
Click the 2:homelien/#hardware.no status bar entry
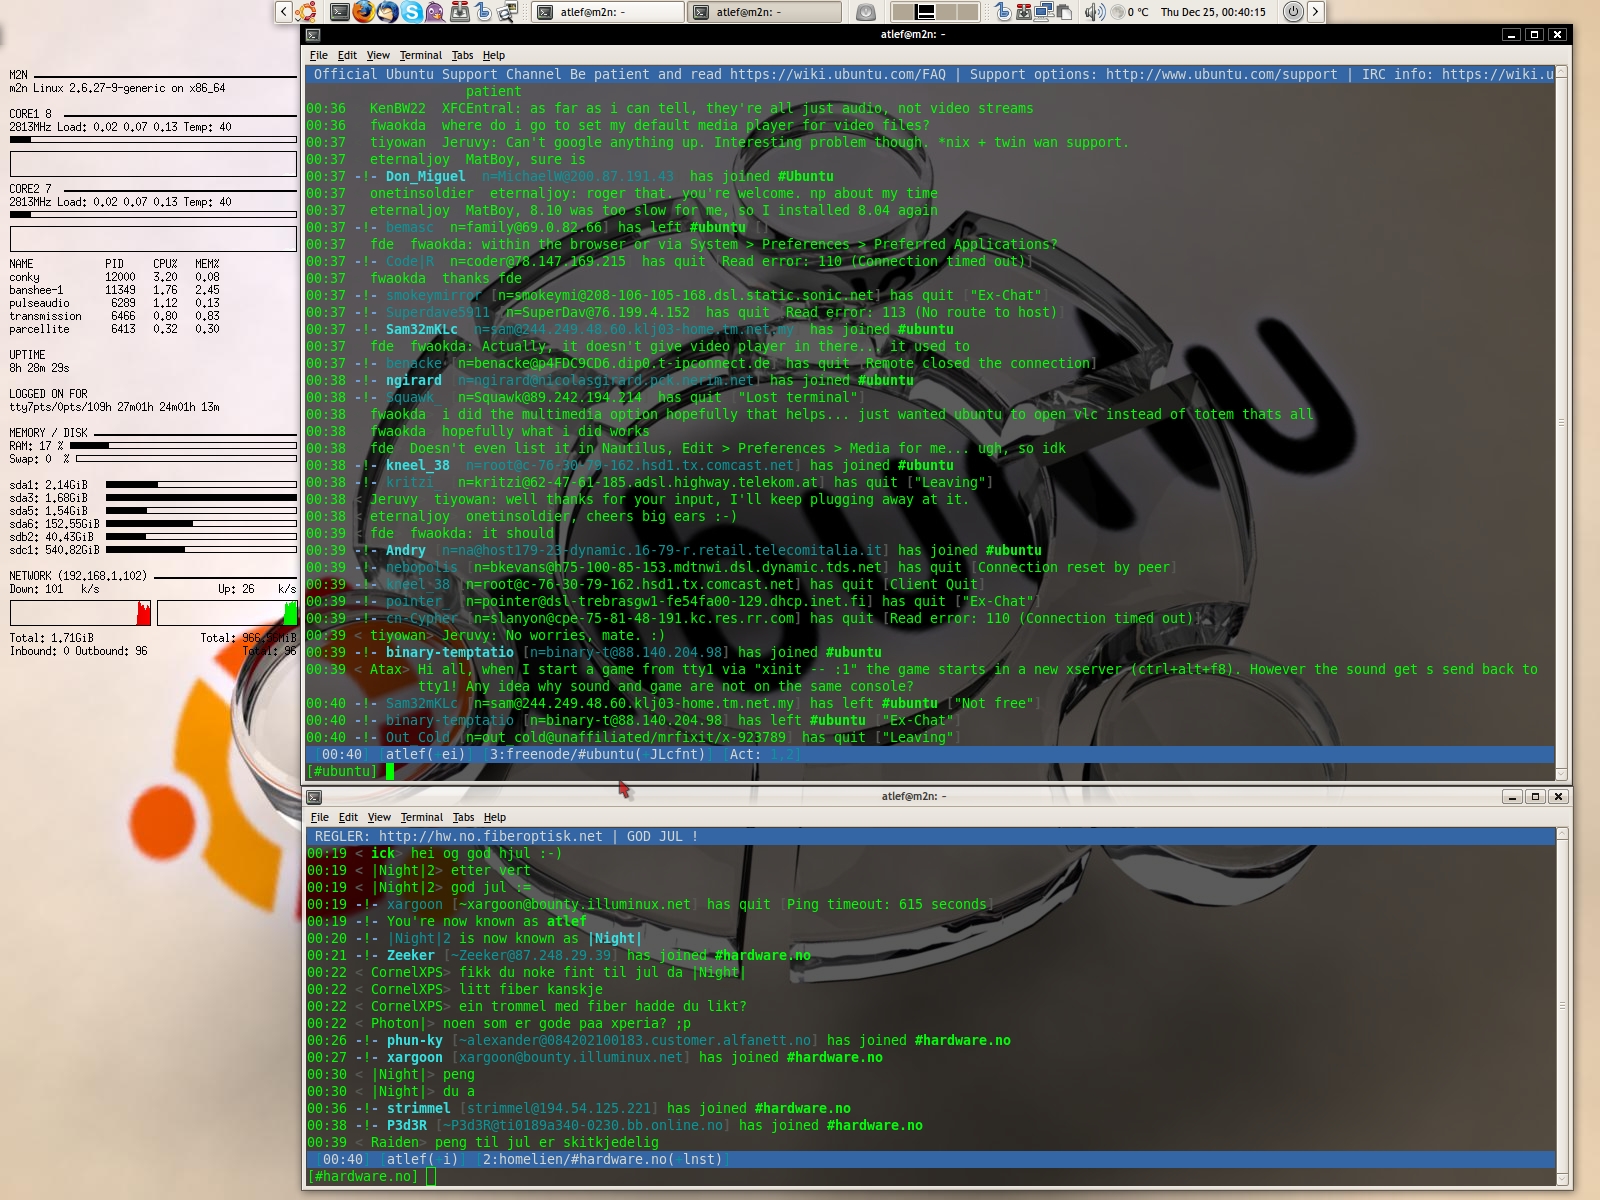pos(601,1159)
